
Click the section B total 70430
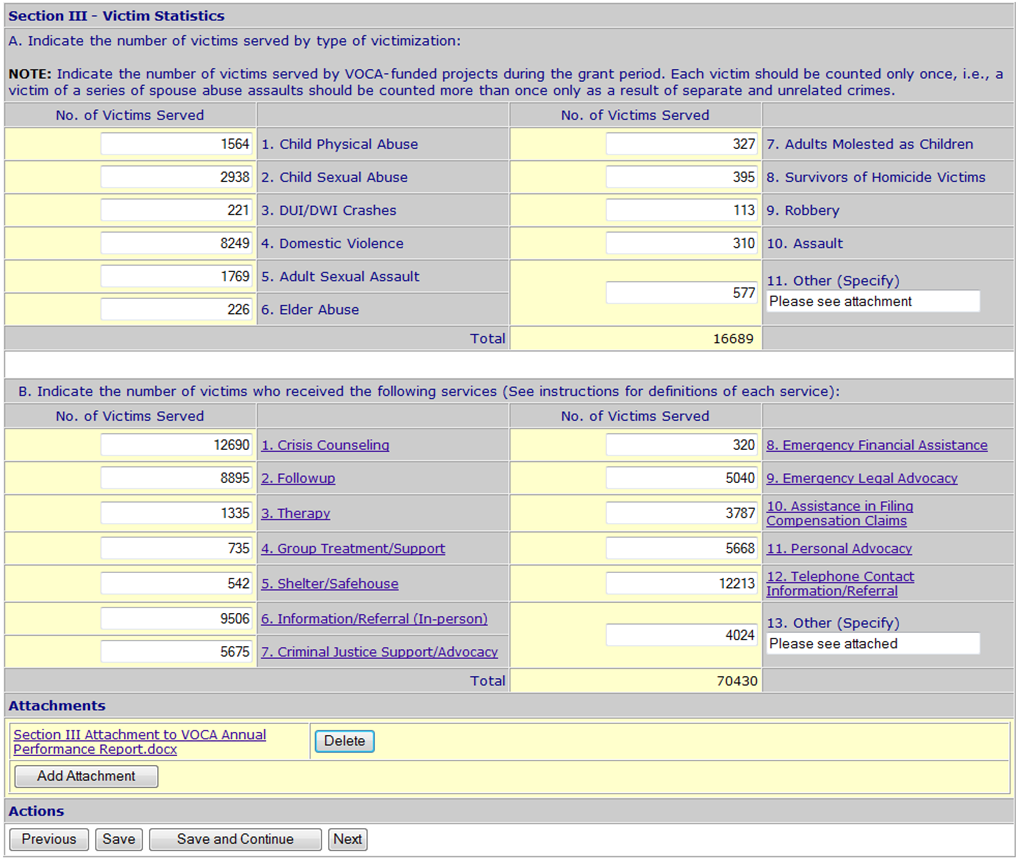click(737, 680)
